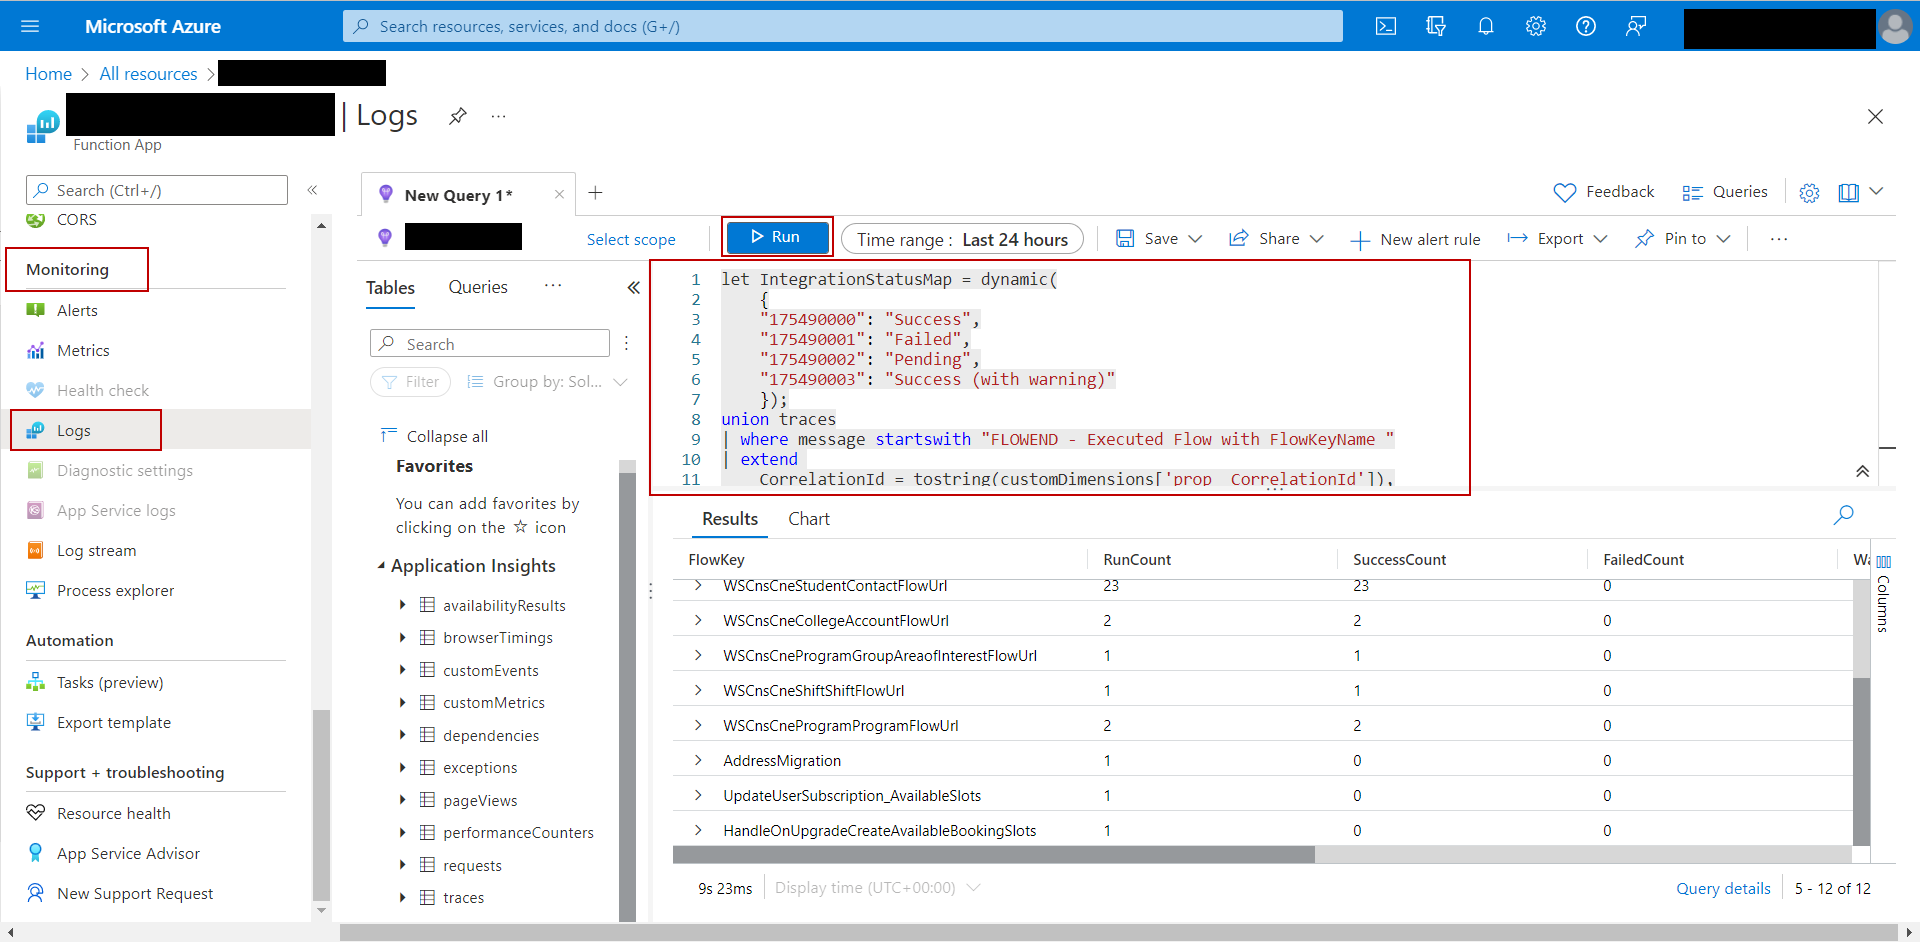Collapse all tables
The image size is (1920, 942).
click(435, 436)
